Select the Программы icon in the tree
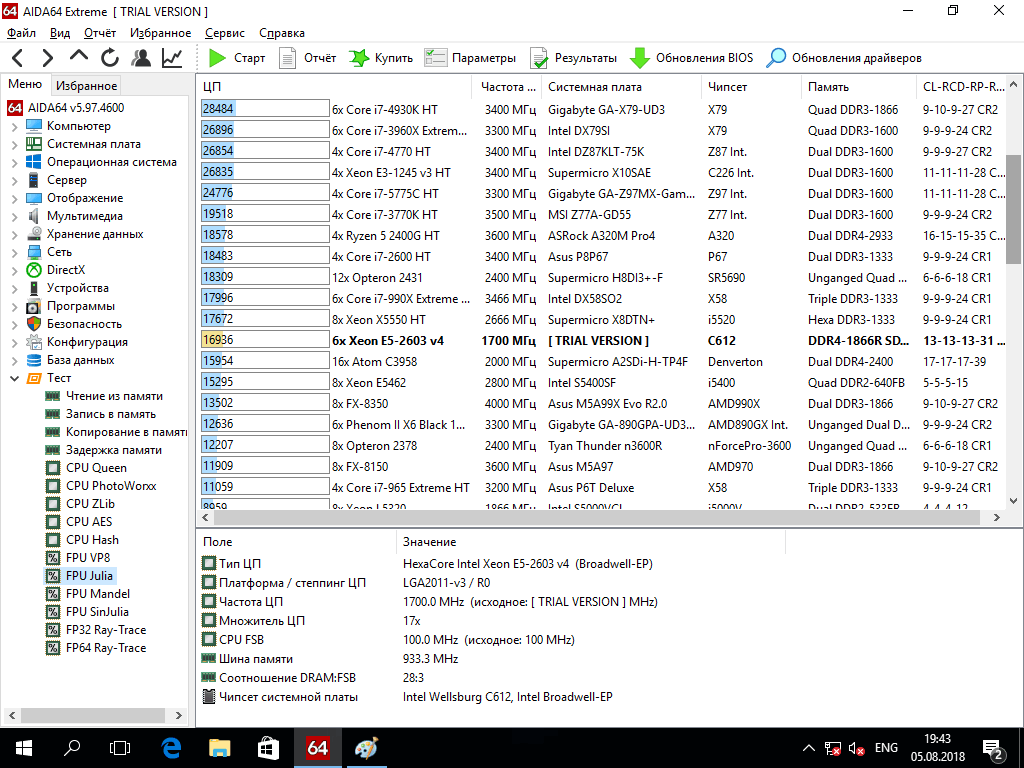The image size is (1024, 768). (33, 306)
